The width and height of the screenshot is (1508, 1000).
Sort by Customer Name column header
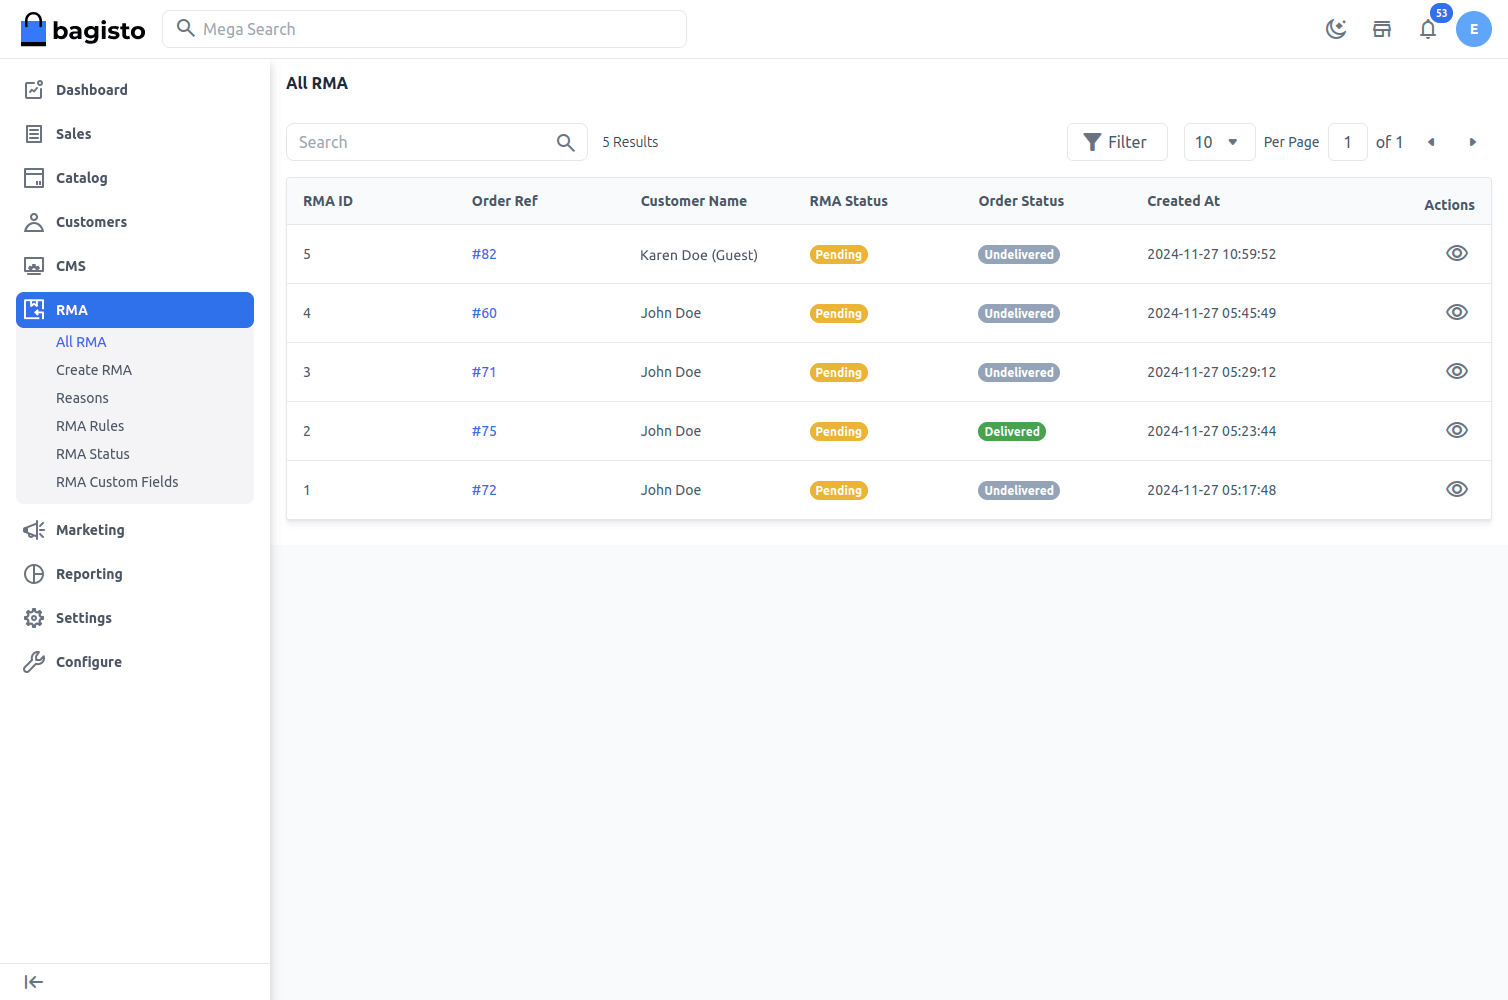(694, 201)
